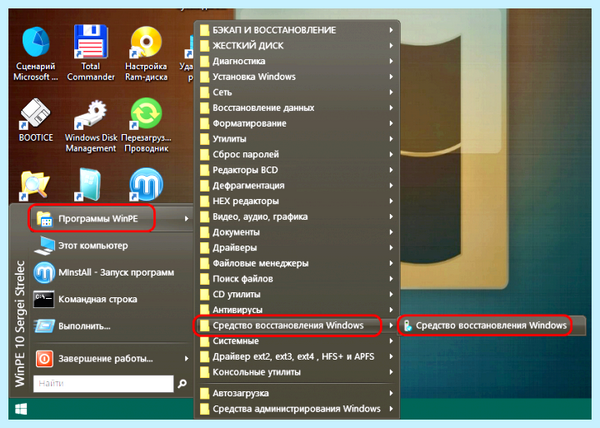Open the CD утилиты menu folder

(297, 294)
